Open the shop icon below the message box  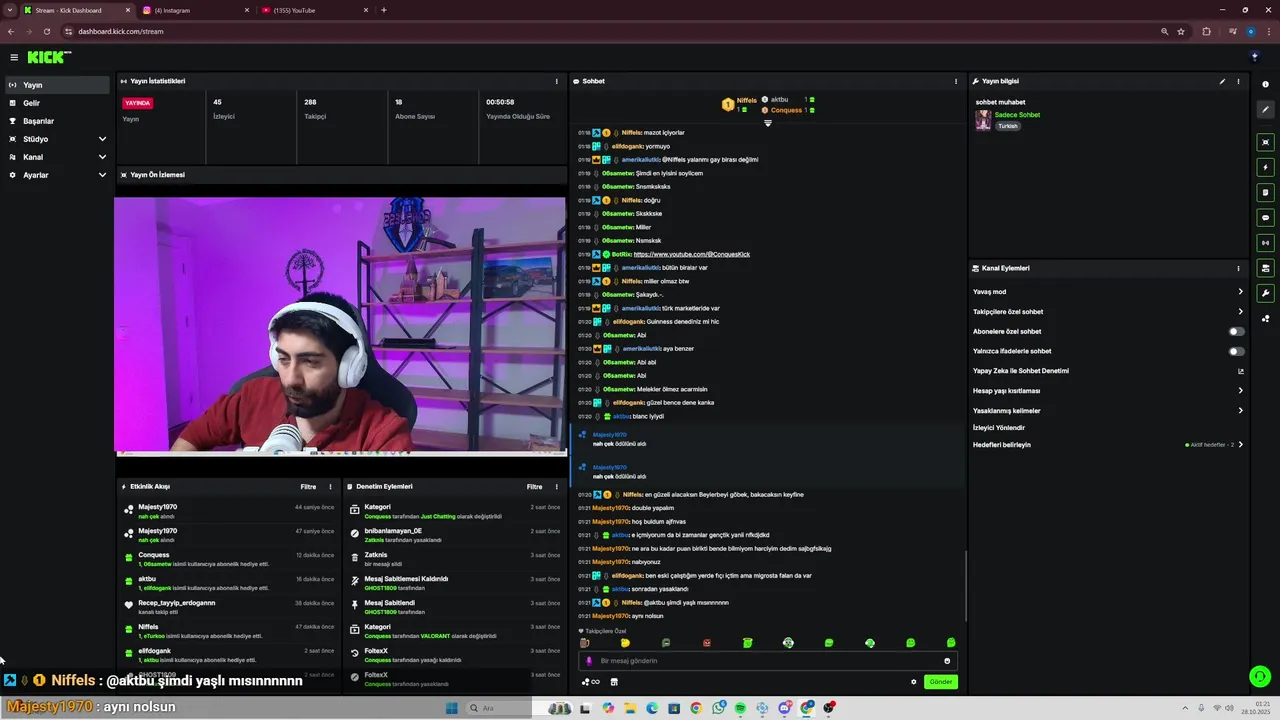coord(614,682)
